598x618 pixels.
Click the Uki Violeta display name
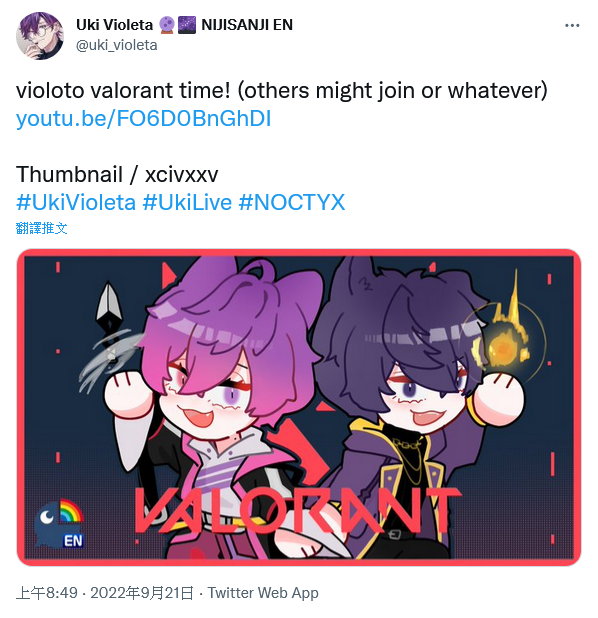pos(114,25)
